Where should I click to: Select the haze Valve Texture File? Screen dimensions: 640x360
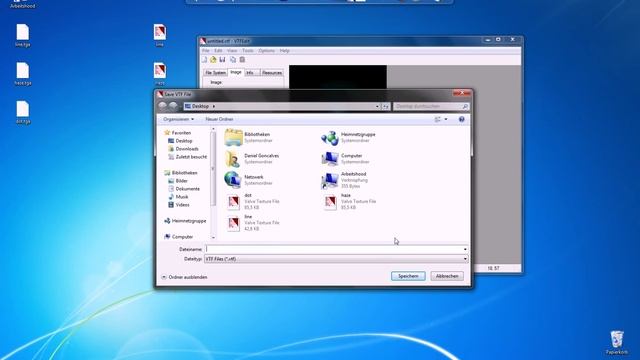click(x=349, y=201)
